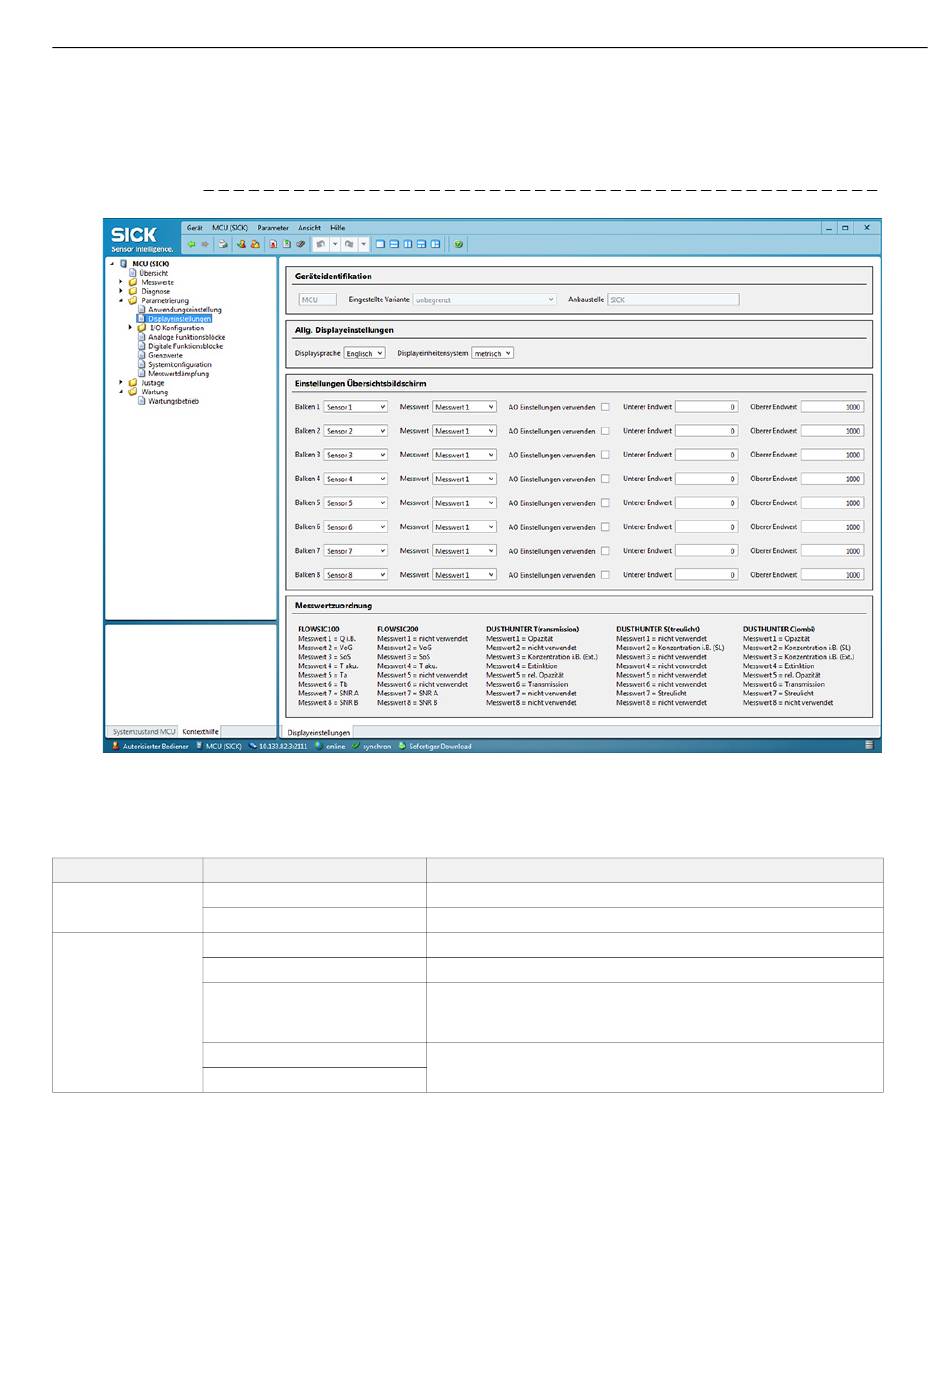Check AO Einstellungen verwenden for Balken 8

pyautogui.click(x=605, y=575)
